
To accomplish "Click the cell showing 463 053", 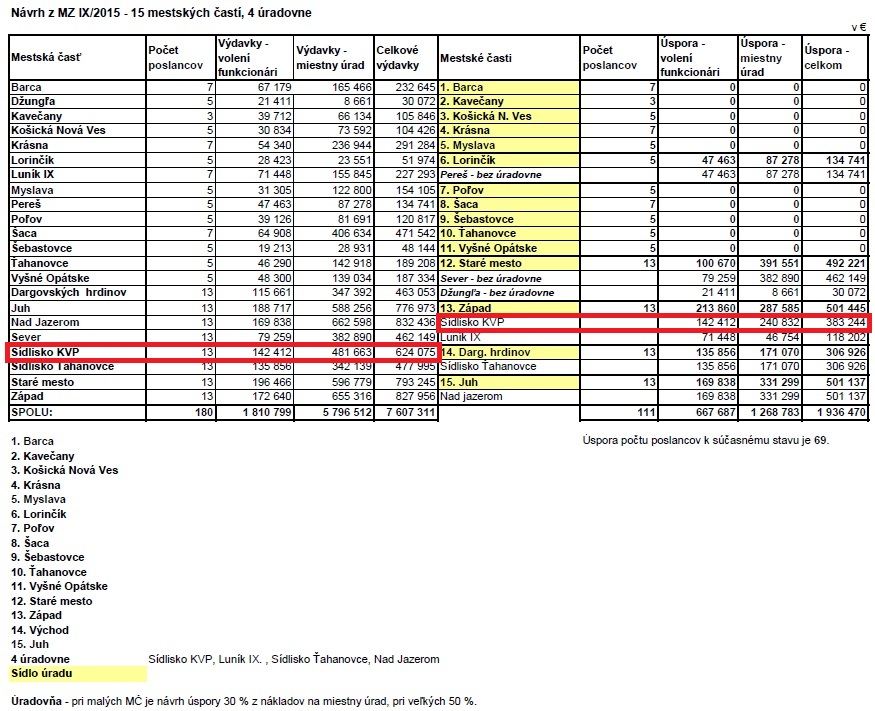I will click(x=415, y=292).
